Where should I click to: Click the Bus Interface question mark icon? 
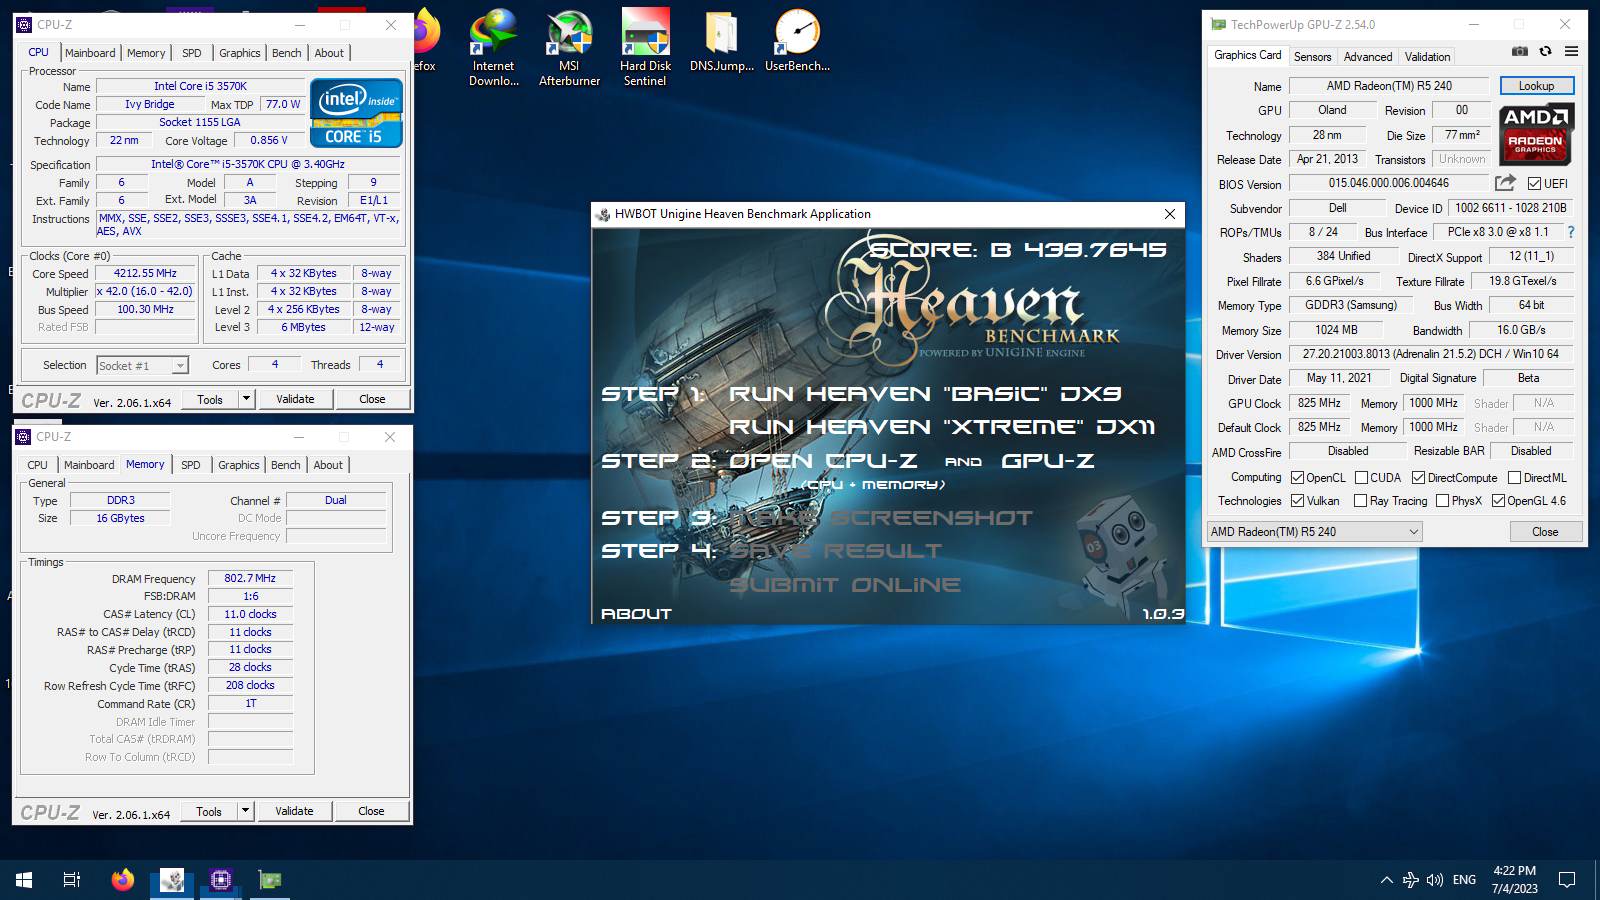click(x=1571, y=232)
